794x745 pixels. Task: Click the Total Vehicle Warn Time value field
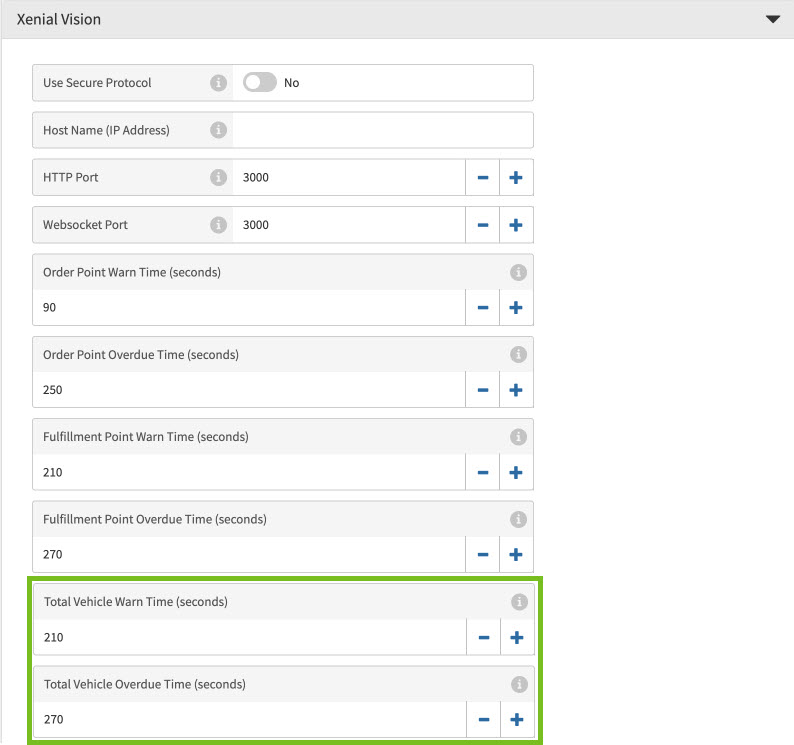250,637
